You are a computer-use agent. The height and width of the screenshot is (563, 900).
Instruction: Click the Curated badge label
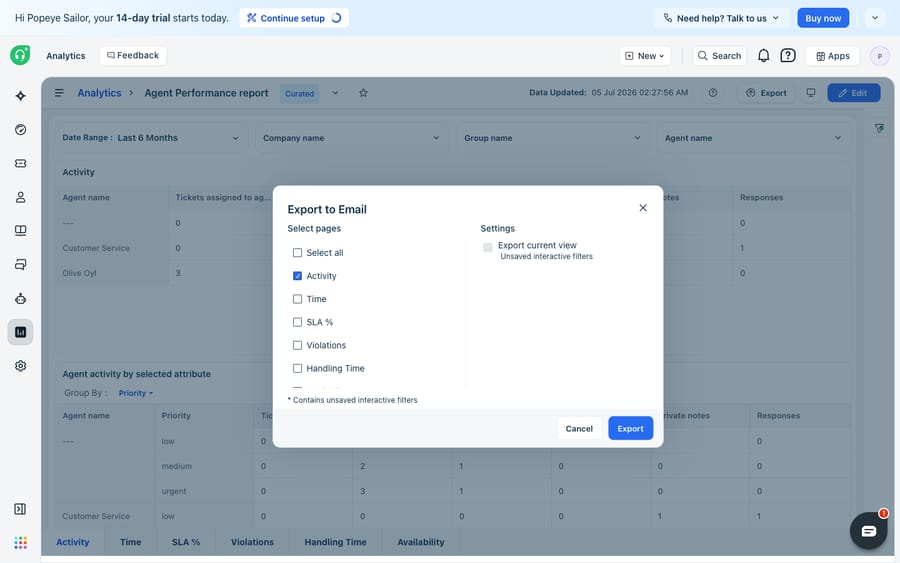[x=300, y=94]
